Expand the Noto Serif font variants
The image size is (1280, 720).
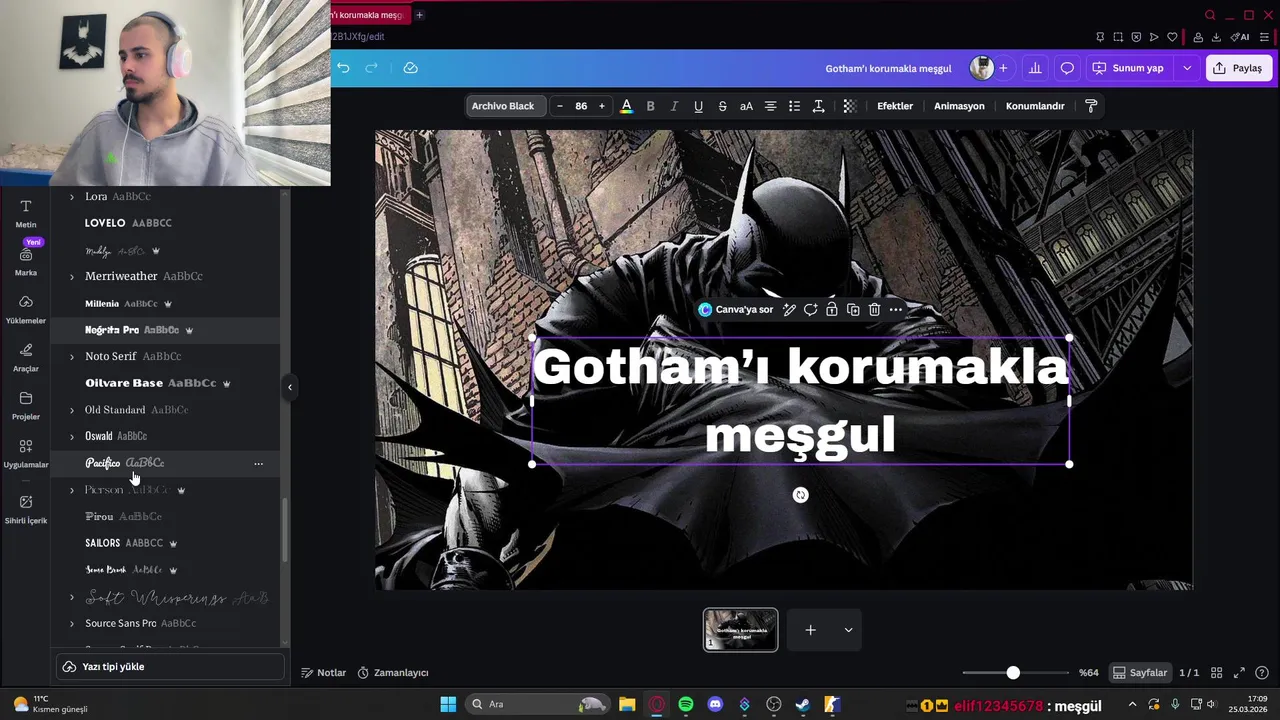click(x=71, y=357)
